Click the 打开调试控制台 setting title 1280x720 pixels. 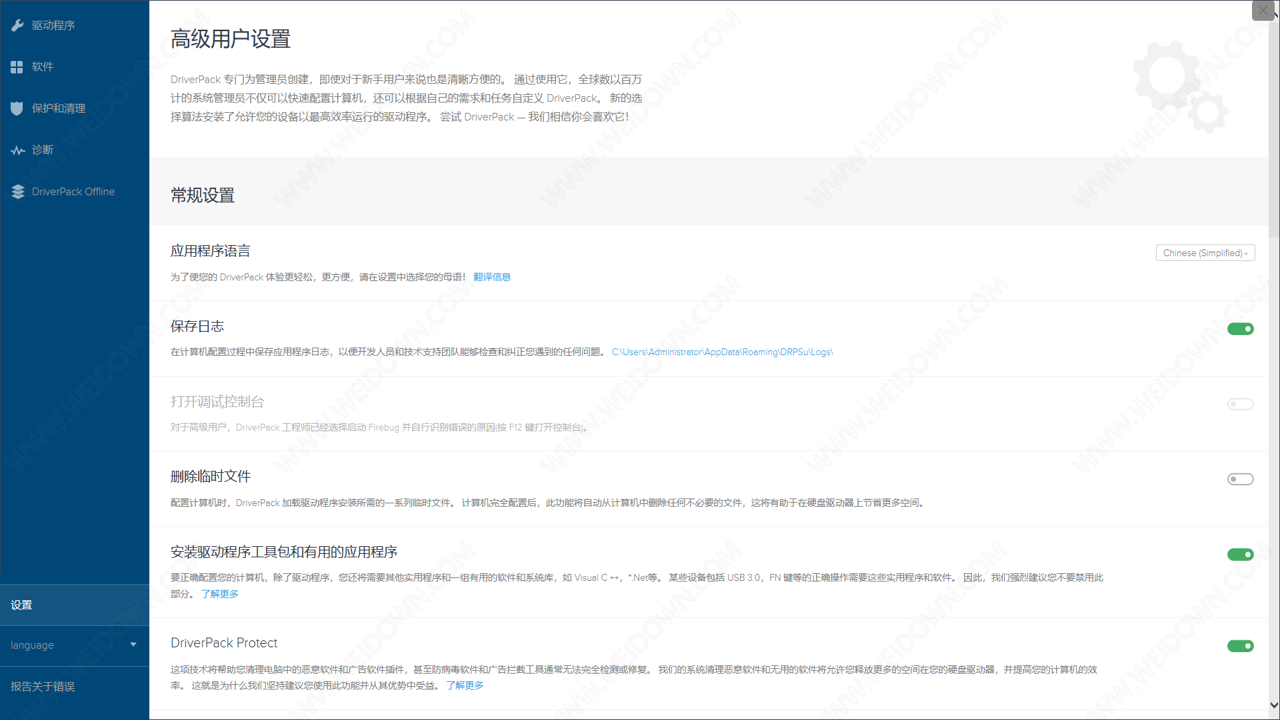[217, 401]
